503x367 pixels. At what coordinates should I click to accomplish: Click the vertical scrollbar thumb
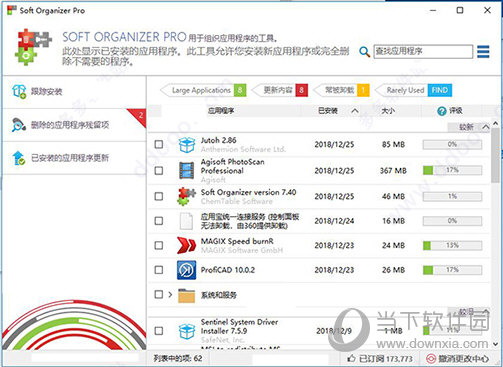point(496,155)
